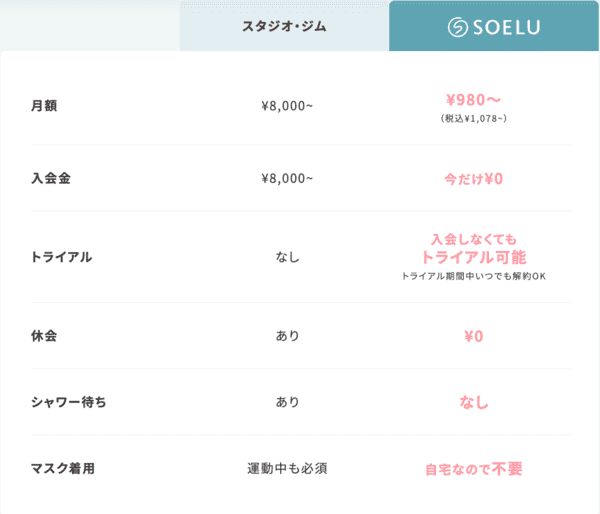
Task: Click the 月額 row label
Action: (44, 106)
